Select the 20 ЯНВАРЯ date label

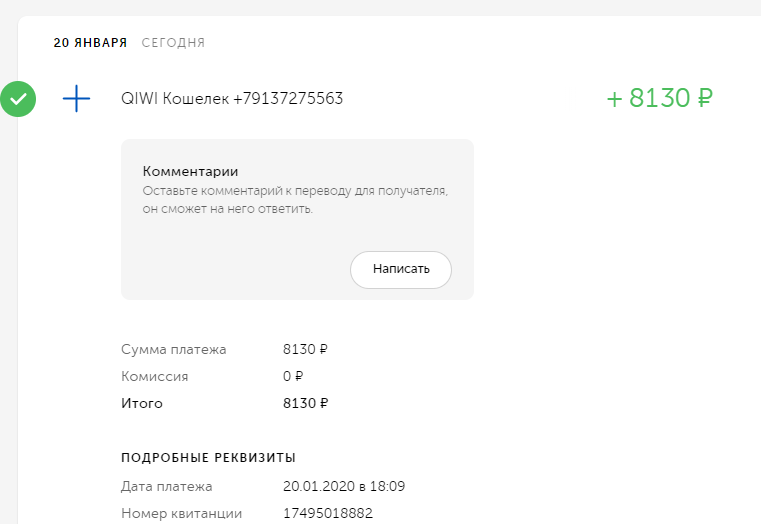click(x=90, y=43)
